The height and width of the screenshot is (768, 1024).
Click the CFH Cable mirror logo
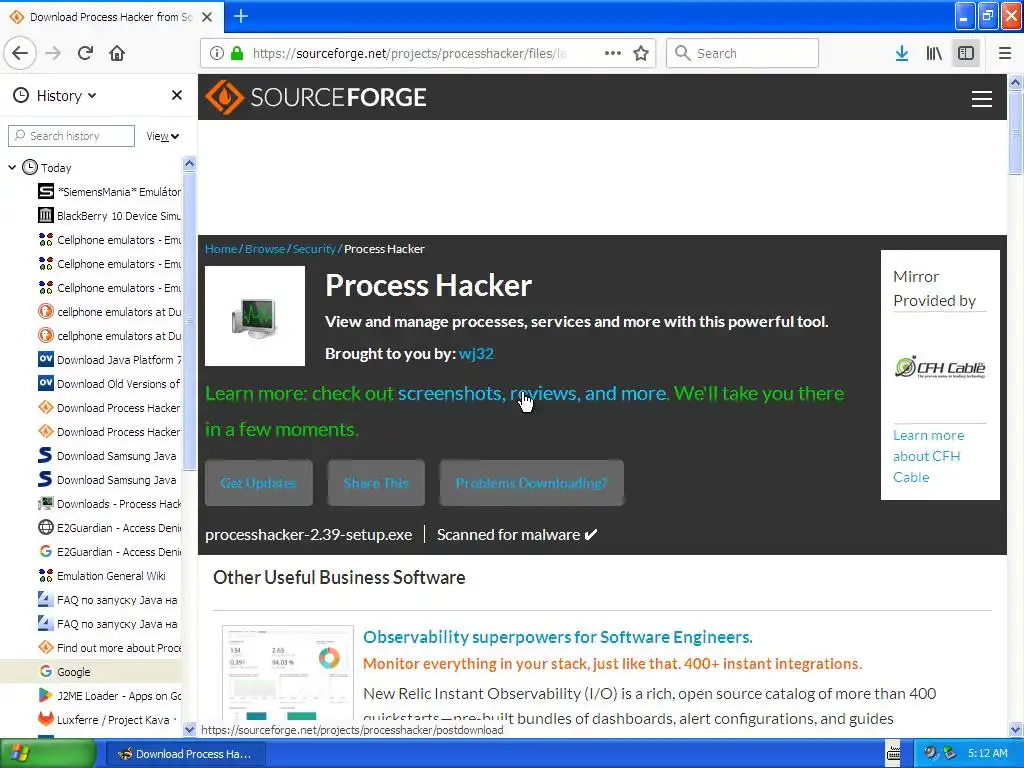tap(940, 367)
